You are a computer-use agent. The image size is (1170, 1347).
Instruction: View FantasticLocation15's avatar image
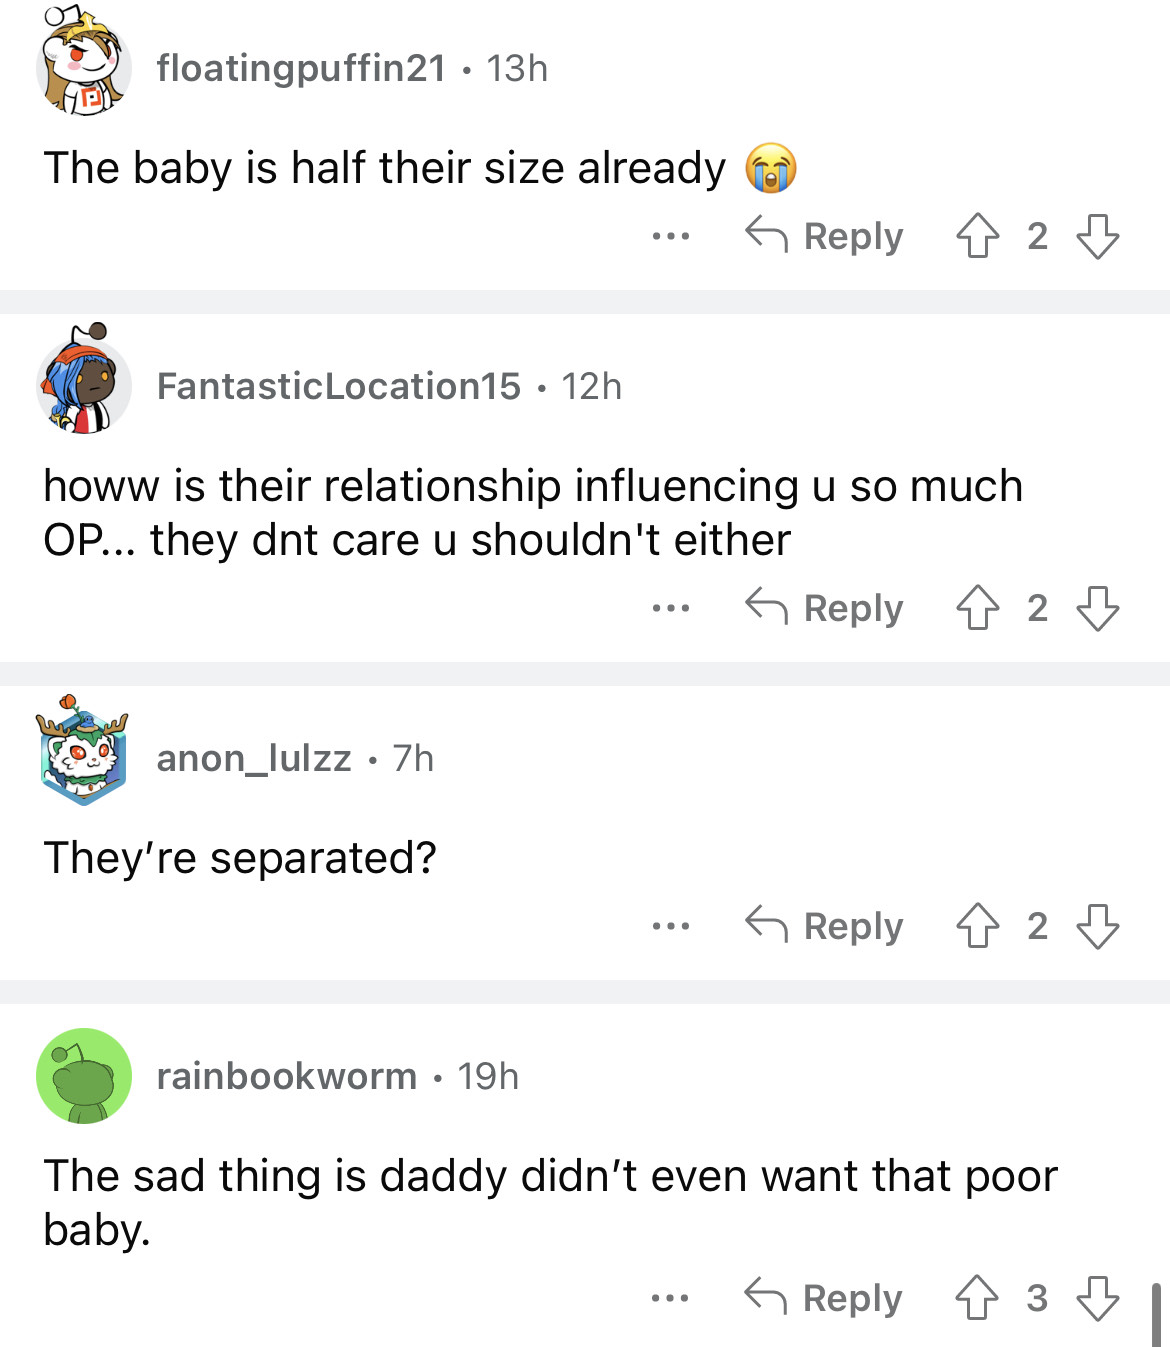84,384
